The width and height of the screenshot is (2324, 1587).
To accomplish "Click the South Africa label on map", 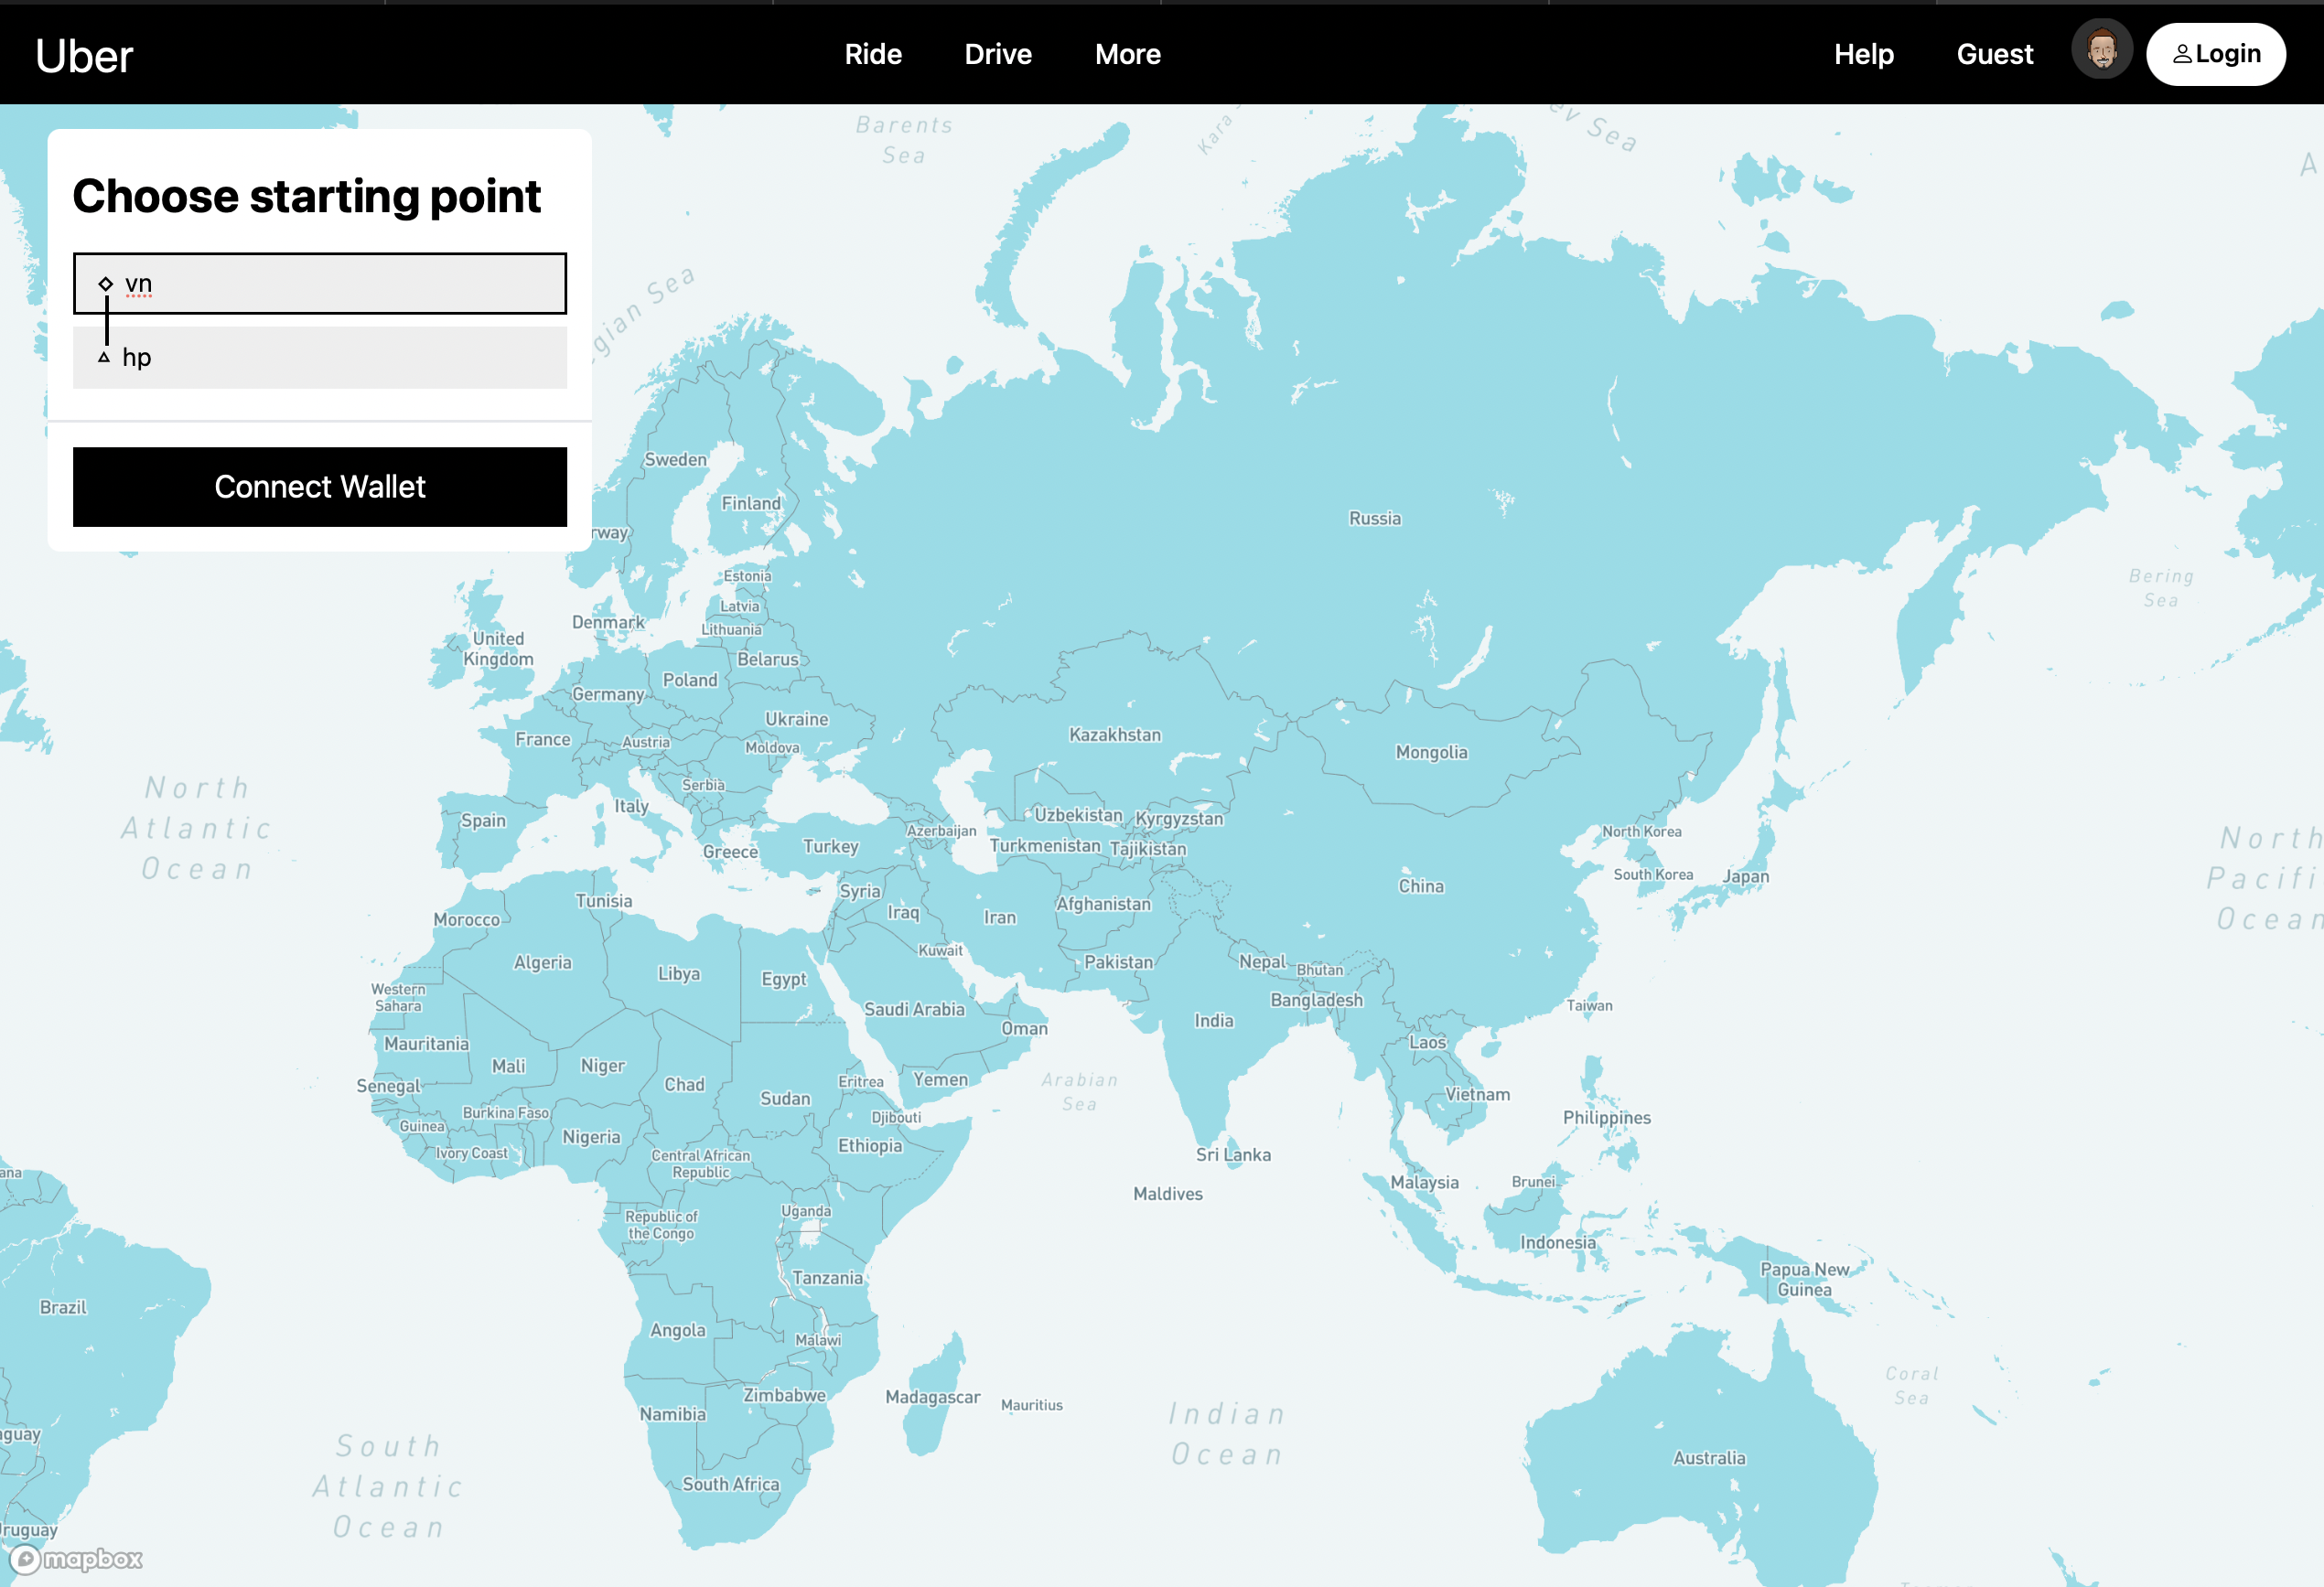I will pyautogui.click(x=730, y=1484).
